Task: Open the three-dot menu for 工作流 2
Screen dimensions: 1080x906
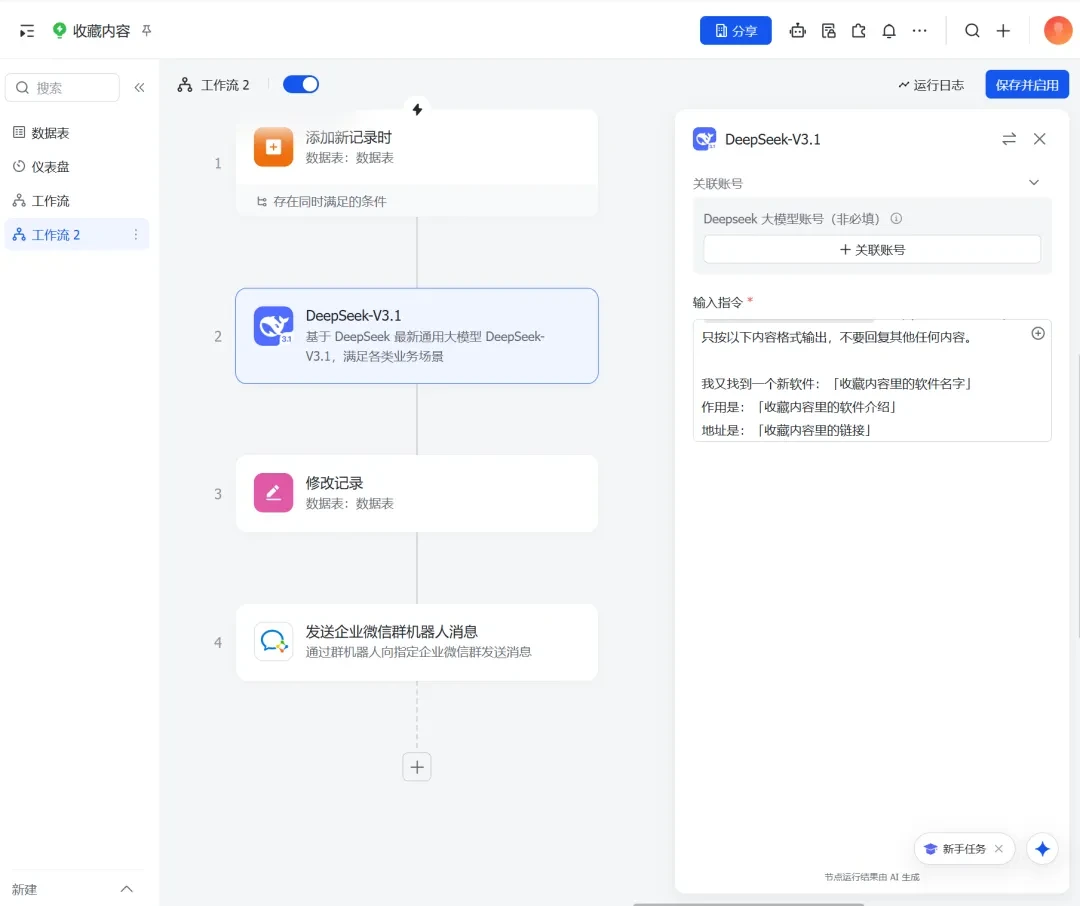Action: click(x=136, y=235)
